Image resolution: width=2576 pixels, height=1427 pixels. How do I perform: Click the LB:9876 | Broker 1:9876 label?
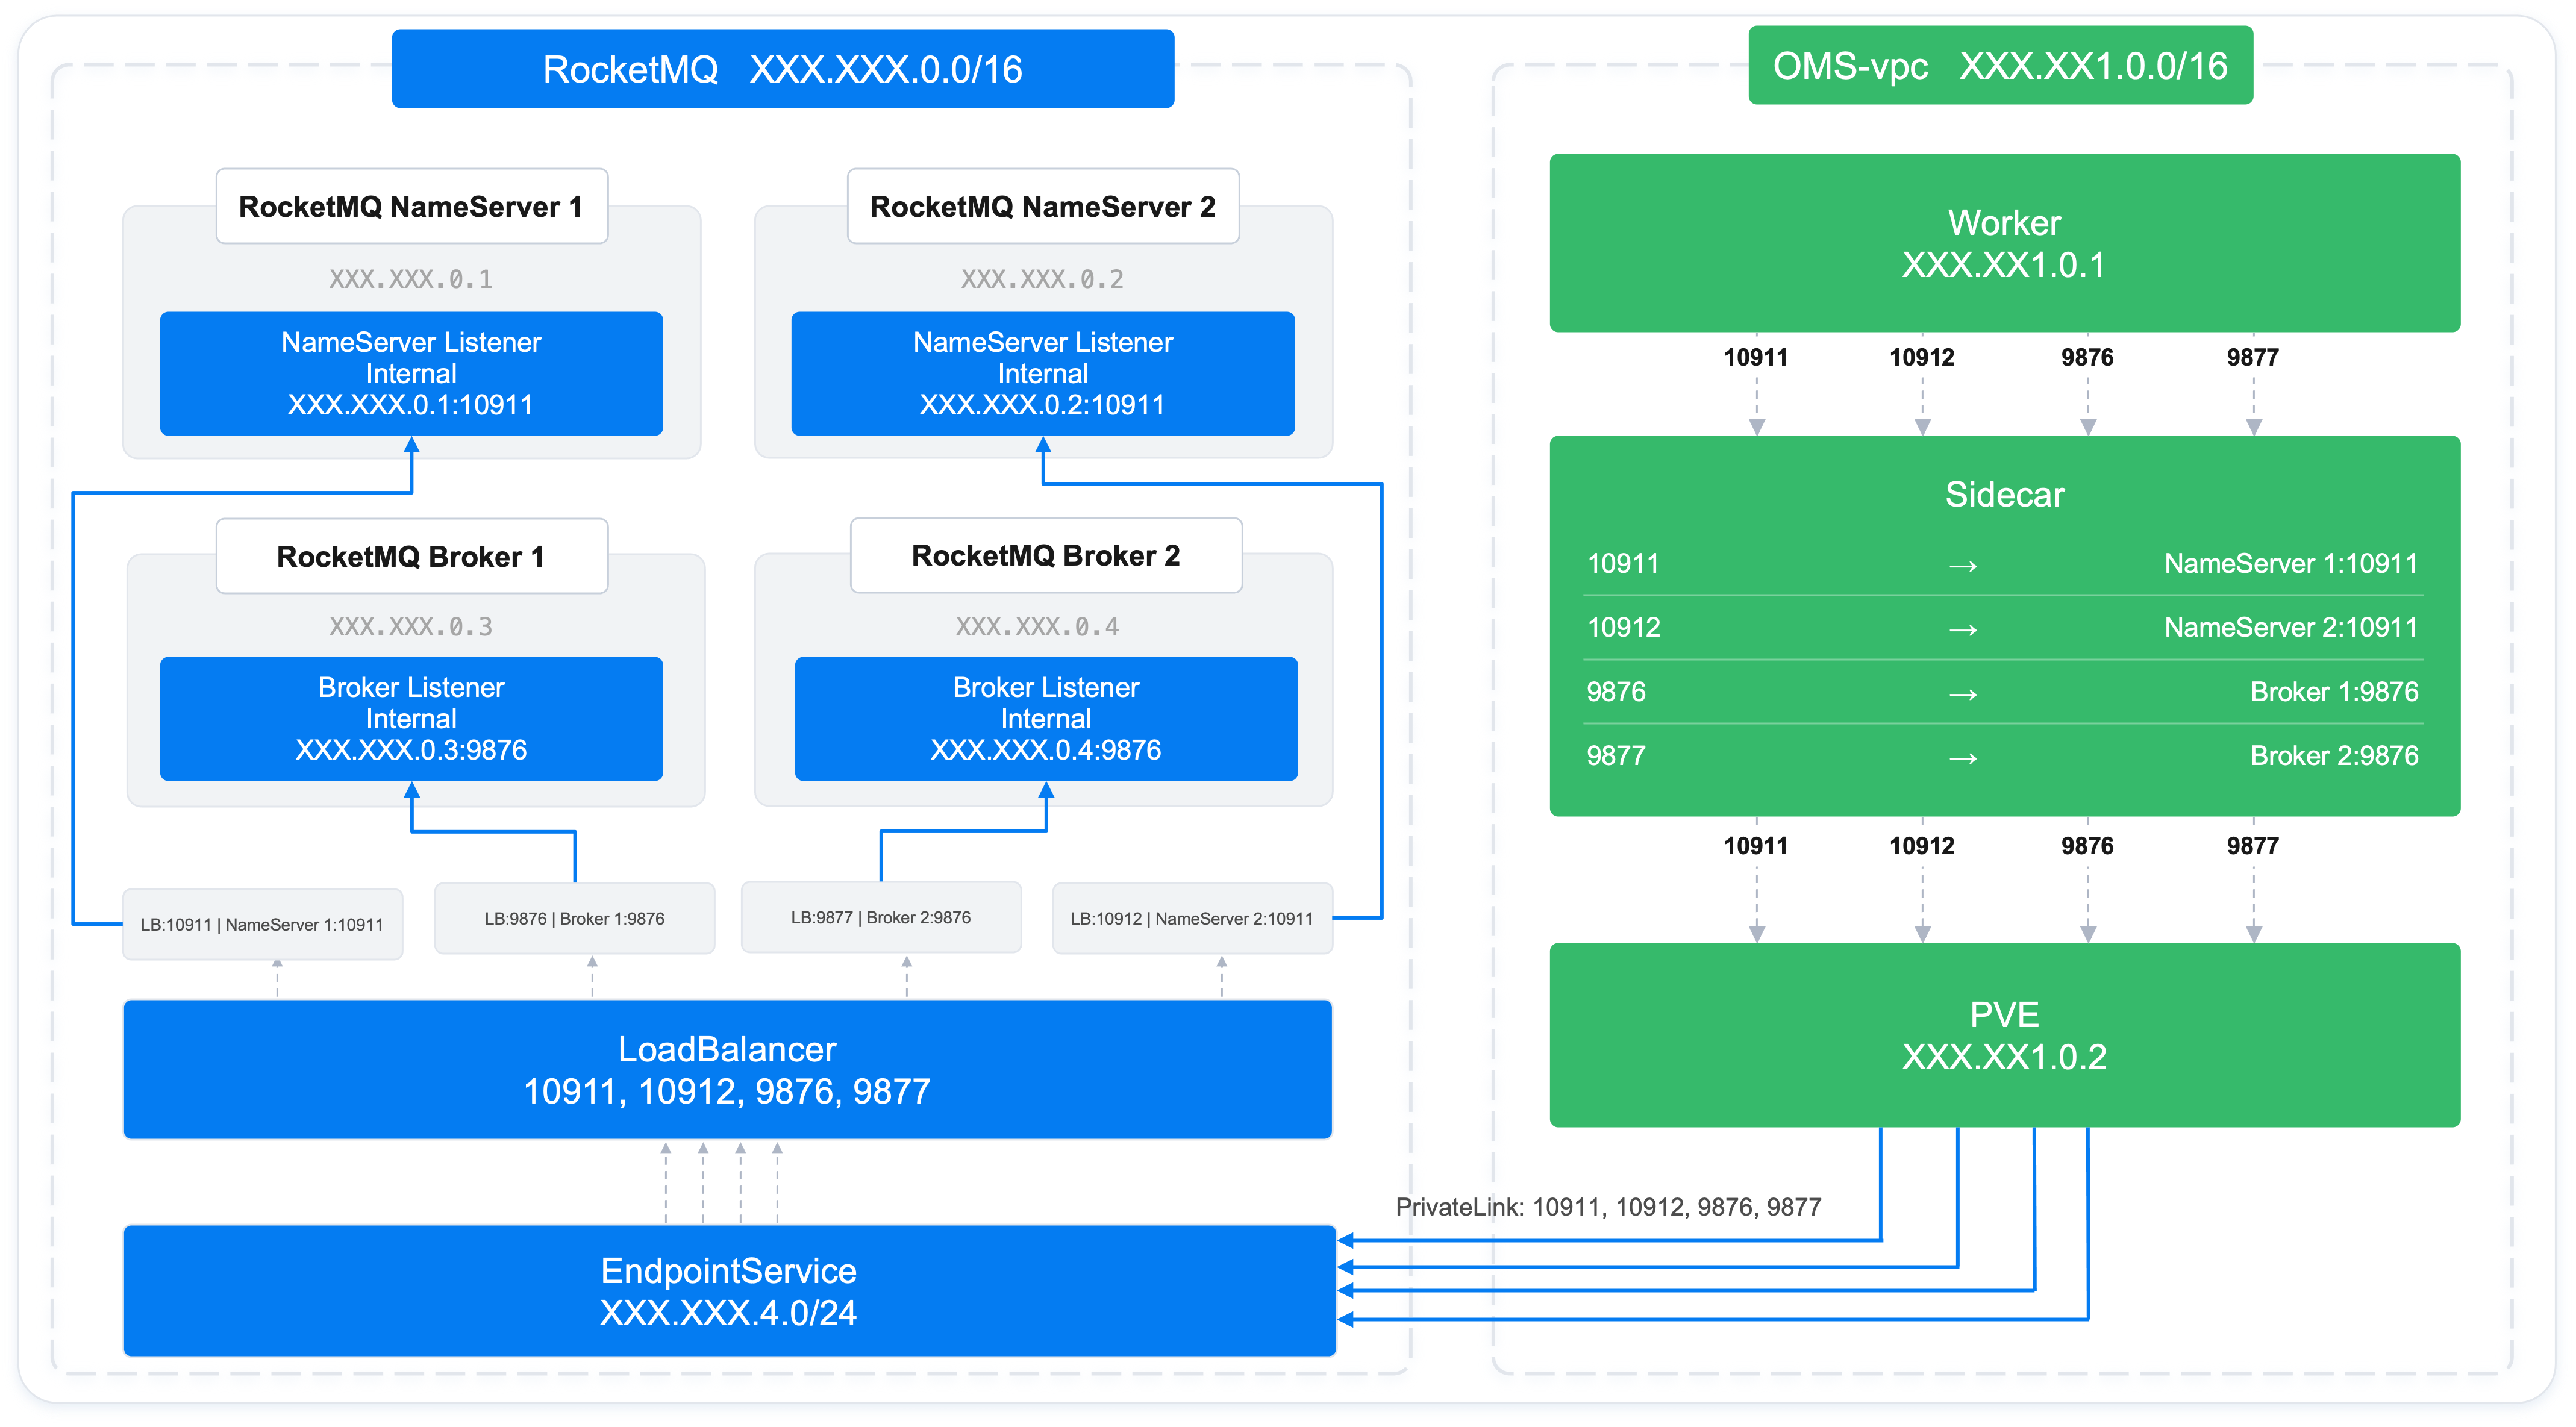[x=575, y=918]
